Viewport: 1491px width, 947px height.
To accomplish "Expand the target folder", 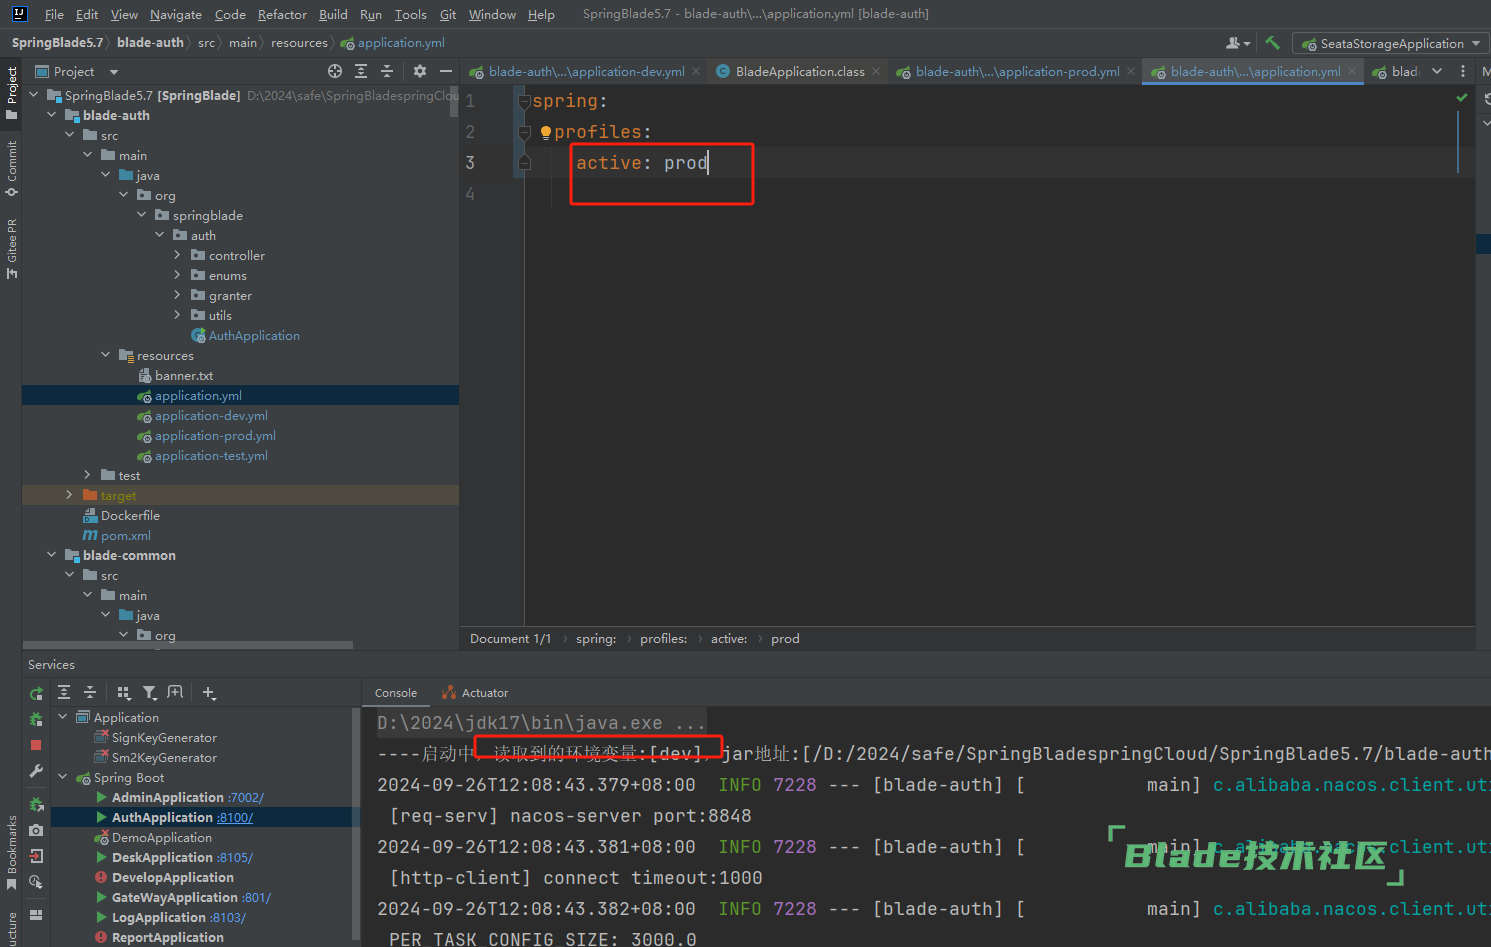I will point(69,495).
